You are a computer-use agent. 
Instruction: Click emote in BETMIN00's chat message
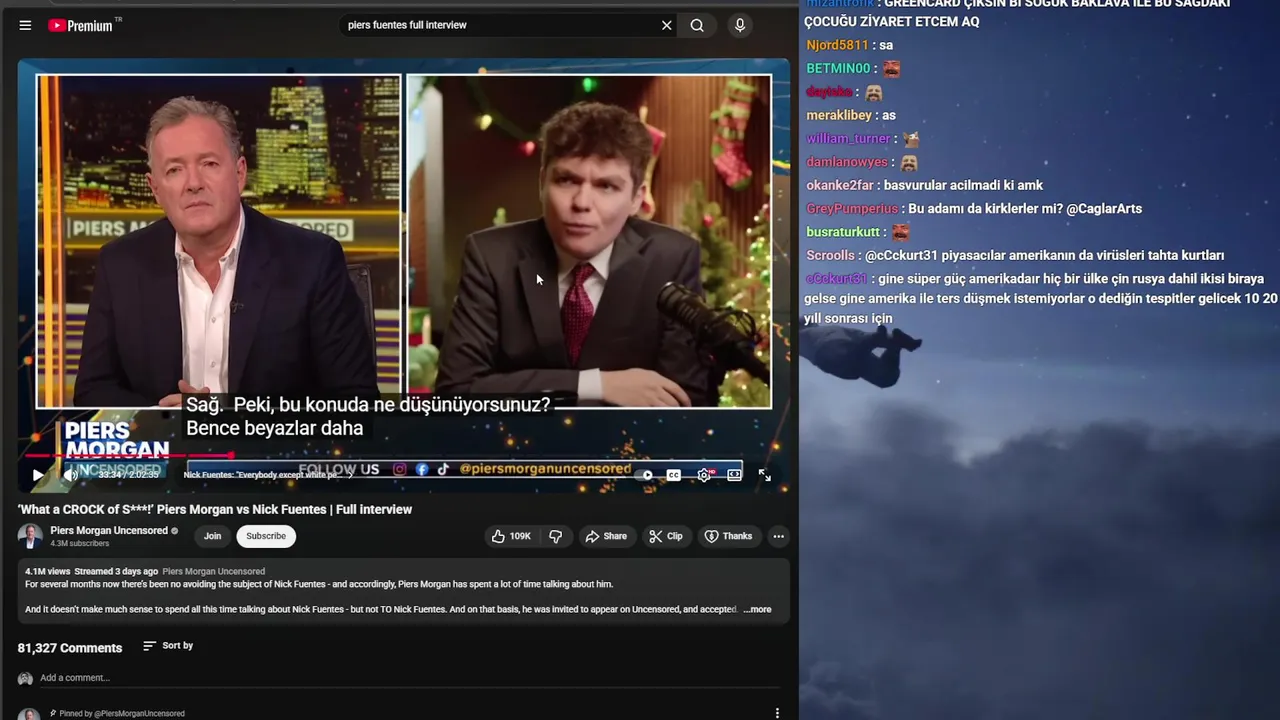(891, 69)
